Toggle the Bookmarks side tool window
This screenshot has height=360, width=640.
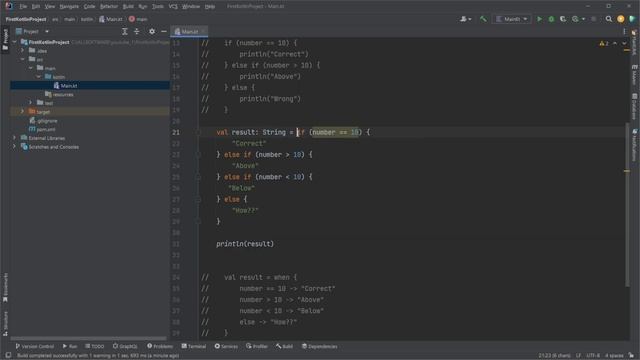(5, 287)
